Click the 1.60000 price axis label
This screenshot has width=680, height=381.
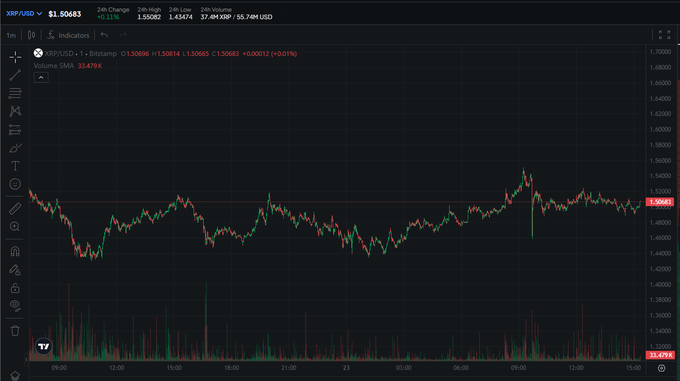[660, 129]
